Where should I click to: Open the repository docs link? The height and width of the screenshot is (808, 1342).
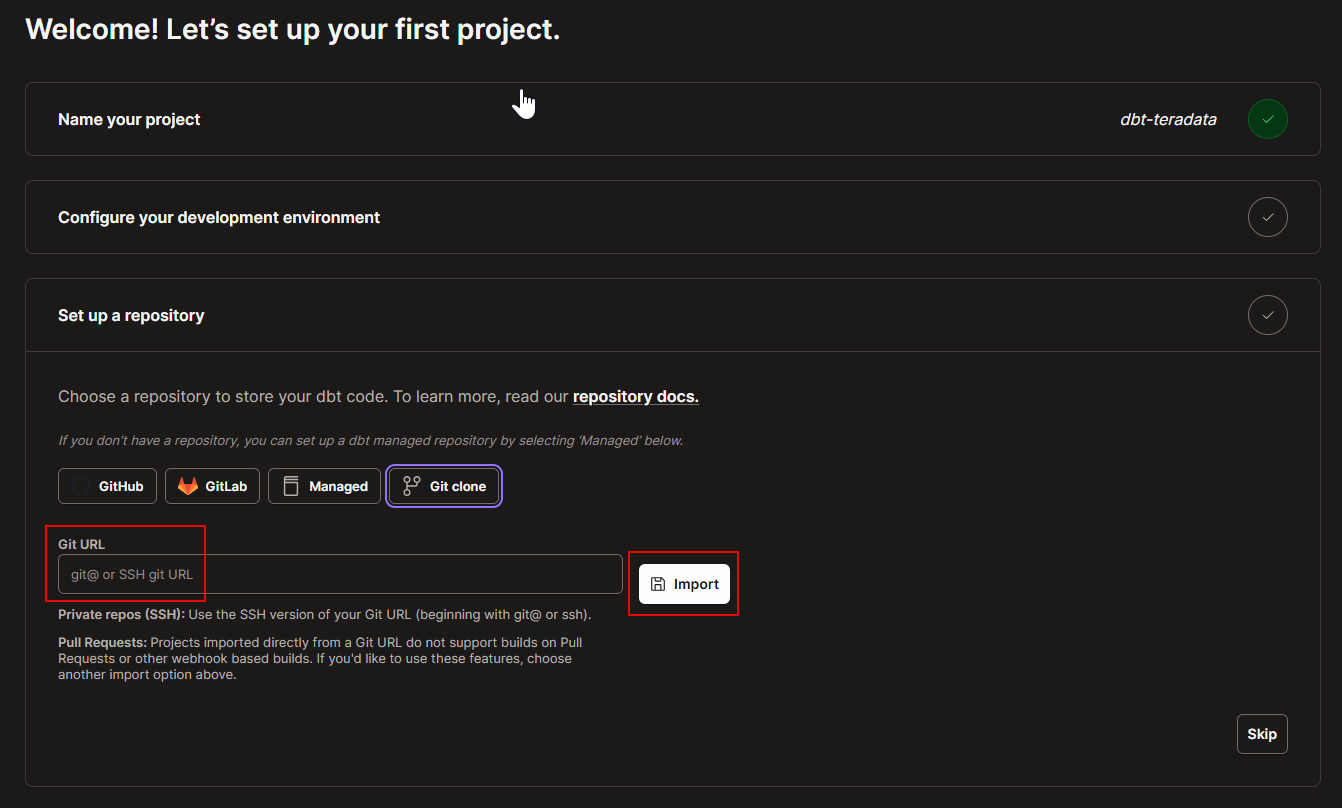pyautogui.click(x=636, y=396)
